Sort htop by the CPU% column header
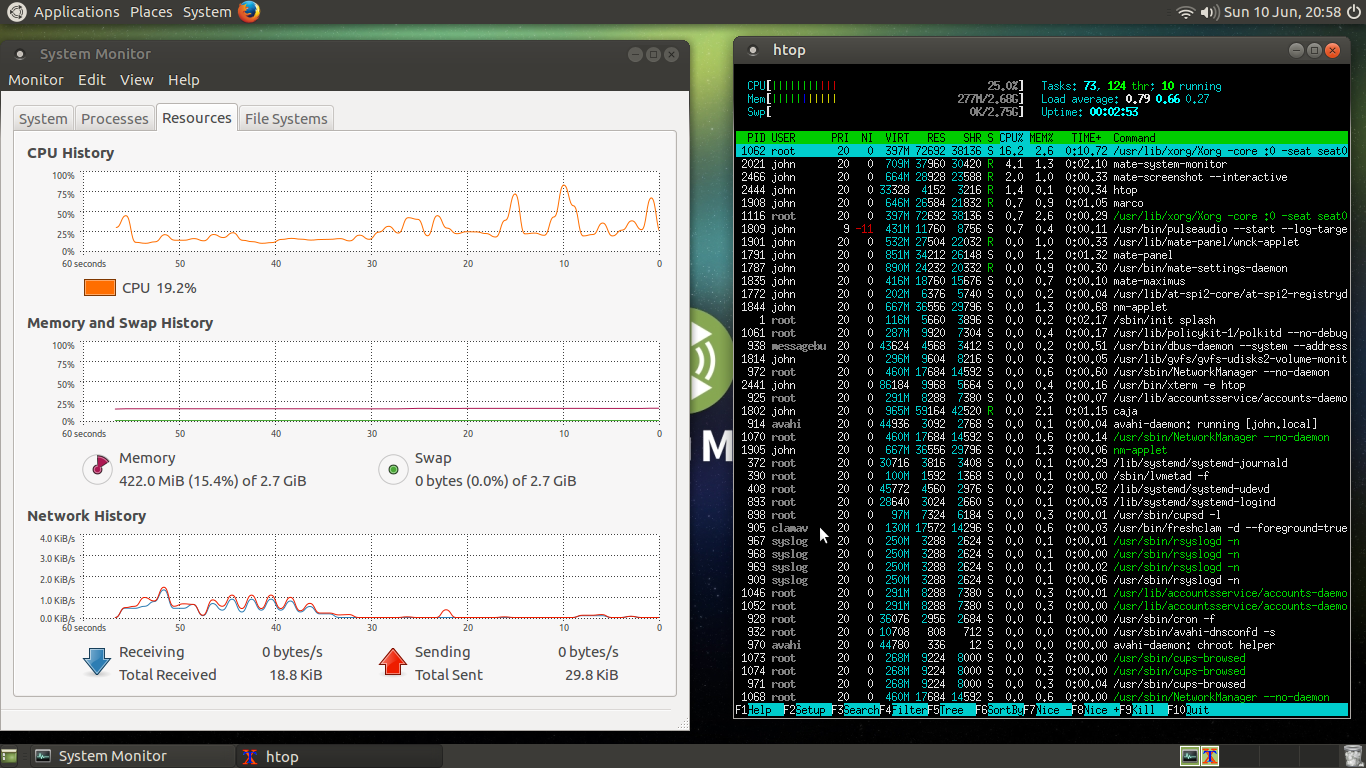1366x768 pixels. click(x=1011, y=138)
